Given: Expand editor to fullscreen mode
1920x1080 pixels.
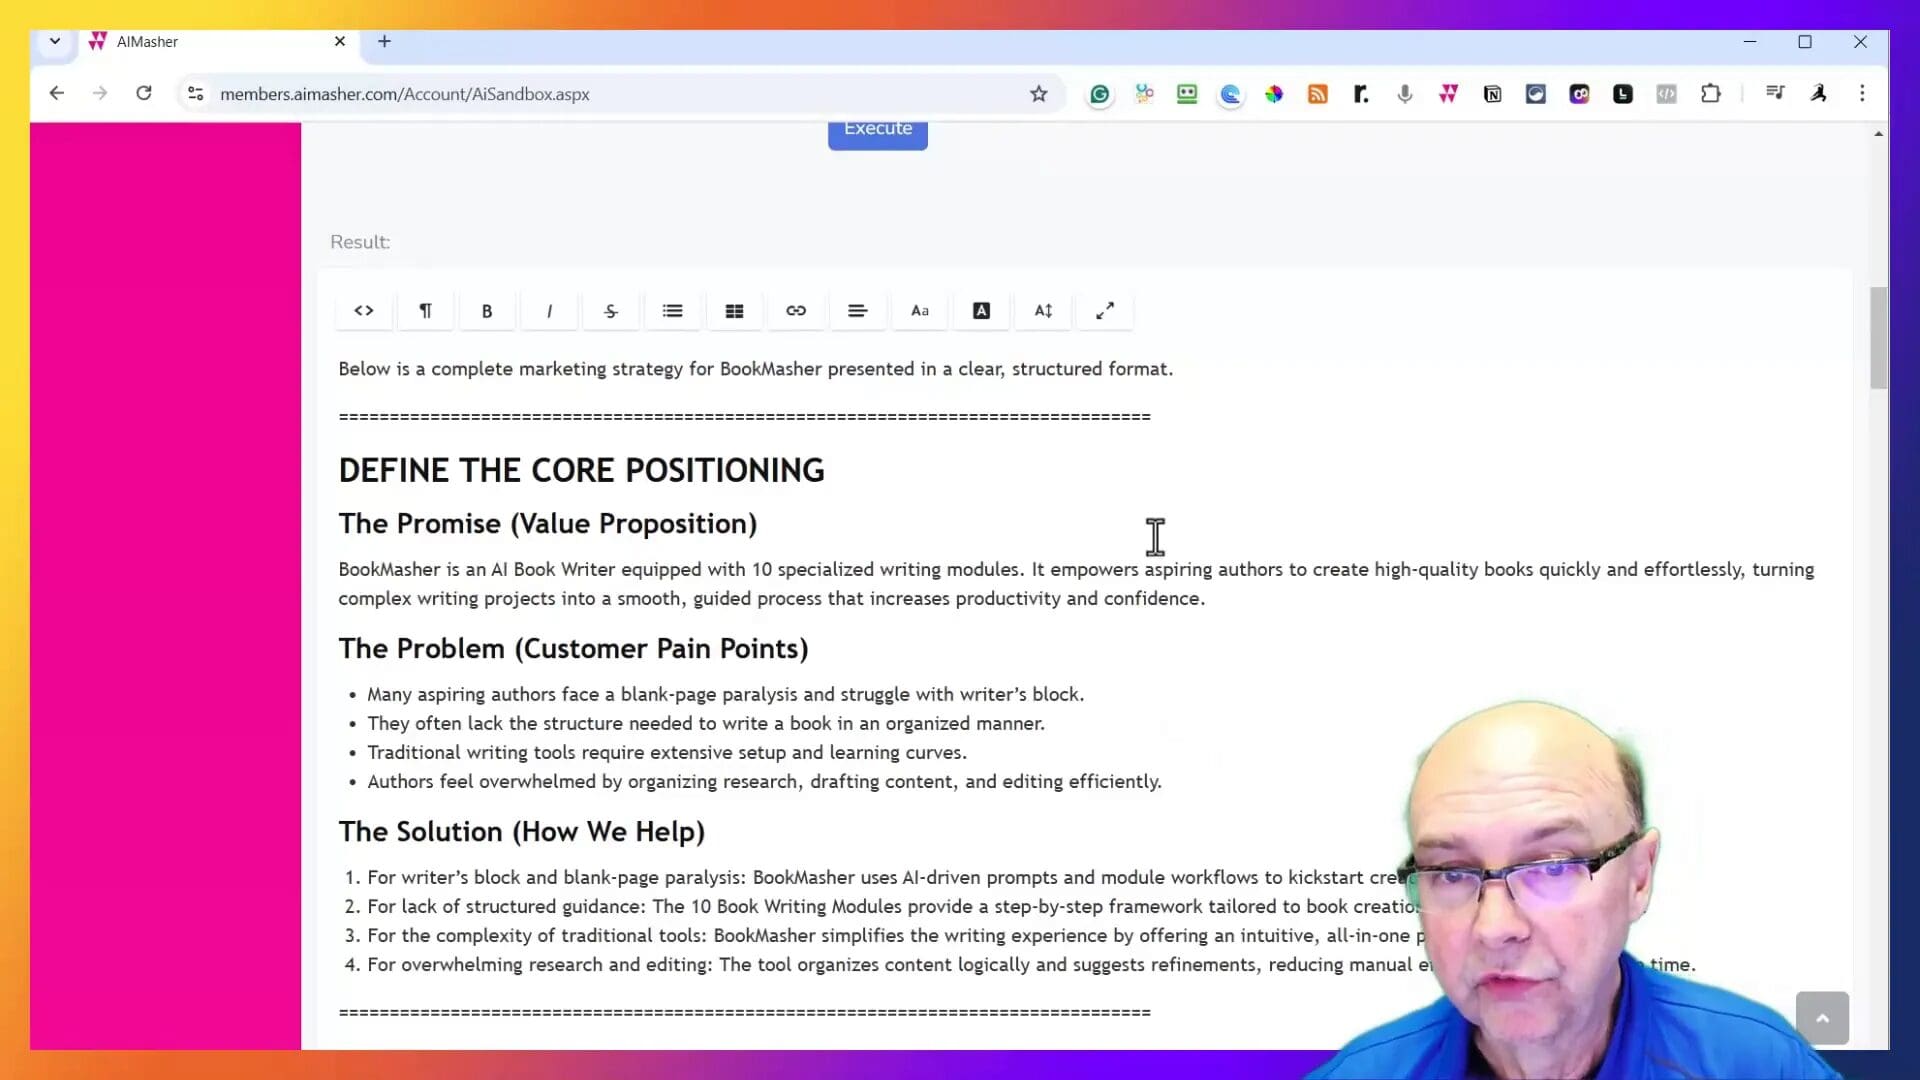Looking at the screenshot, I should [x=1105, y=311].
